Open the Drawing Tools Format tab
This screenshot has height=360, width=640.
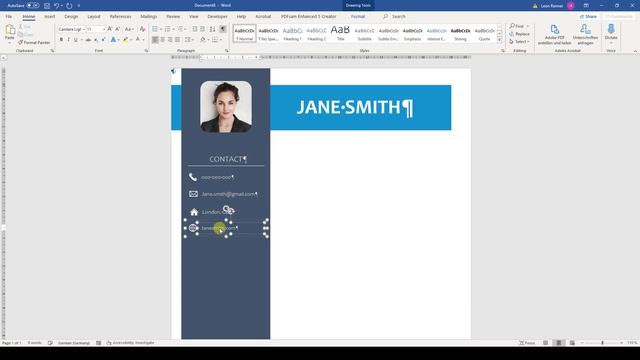(358, 16)
